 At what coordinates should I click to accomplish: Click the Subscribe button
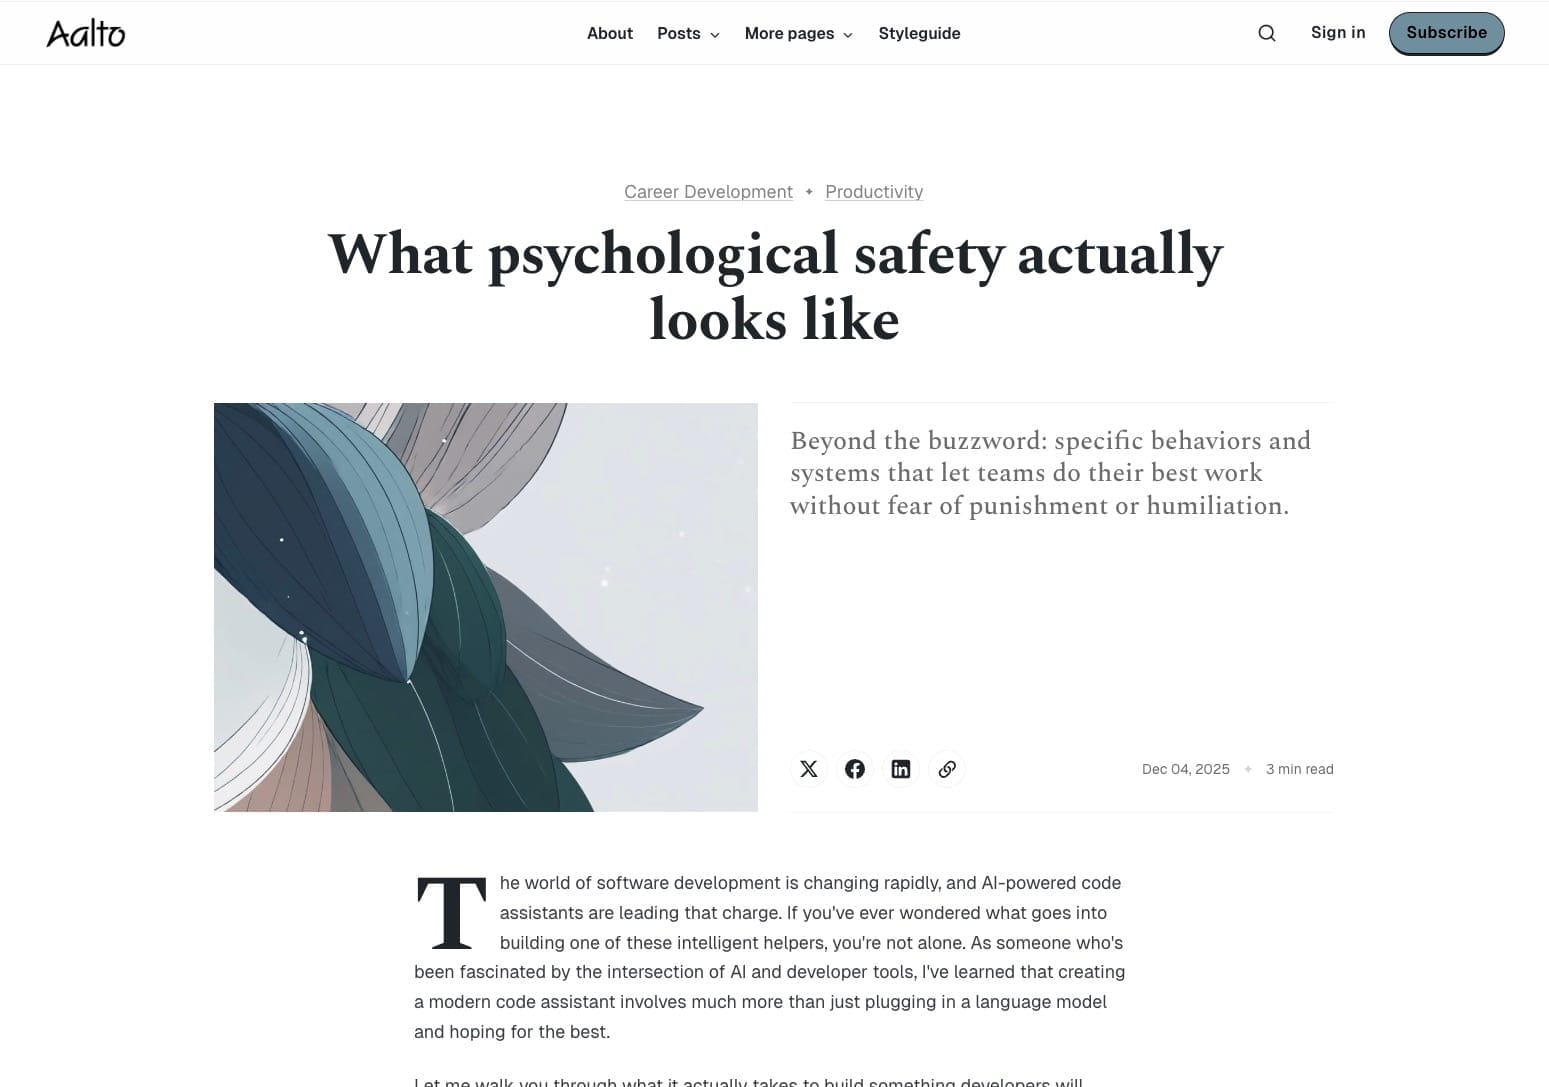(1446, 33)
